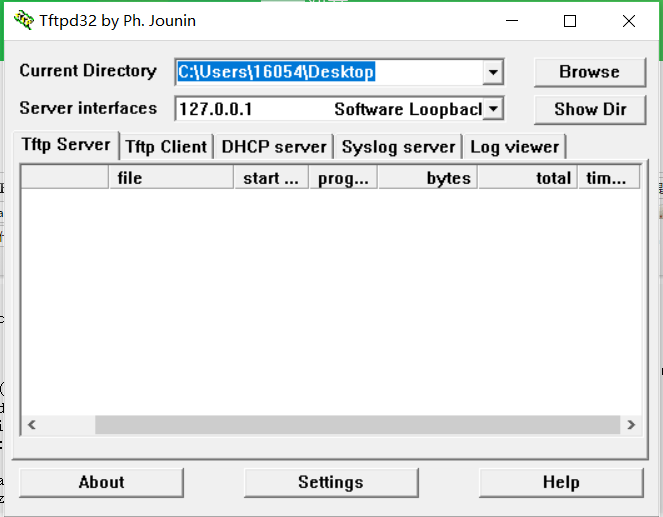Open the DHCP server tab
This screenshot has height=517, width=663.
click(274, 147)
